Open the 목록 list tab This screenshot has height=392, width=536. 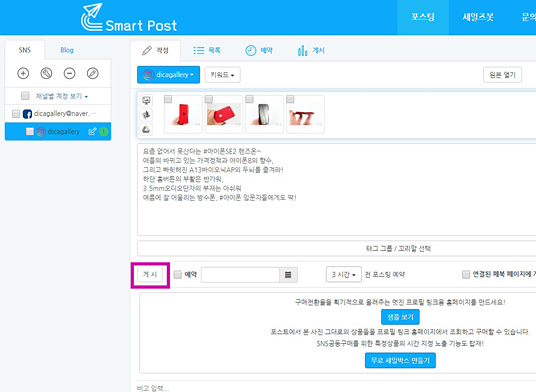tap(207, 51)
